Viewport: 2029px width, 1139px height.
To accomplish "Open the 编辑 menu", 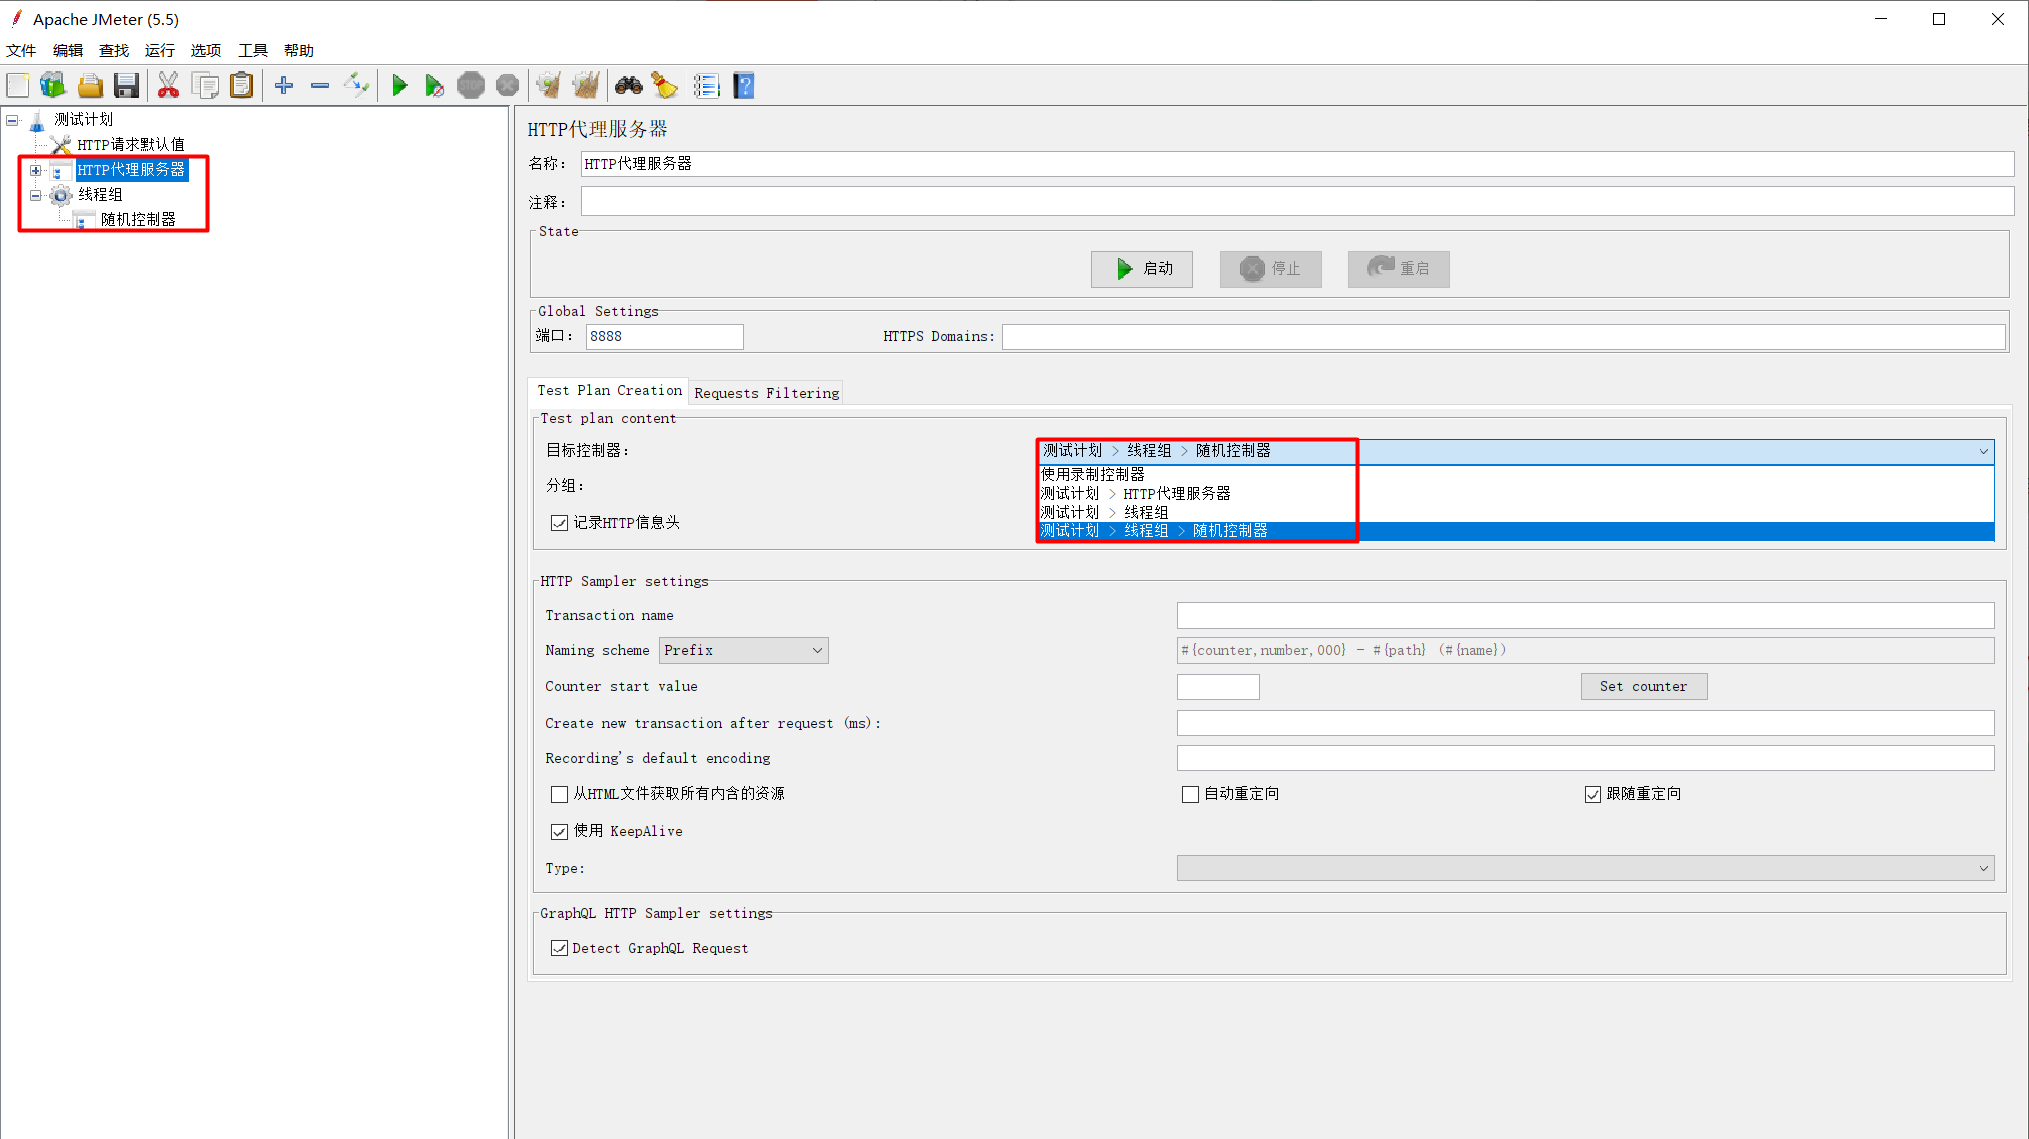I will point(68,50).
